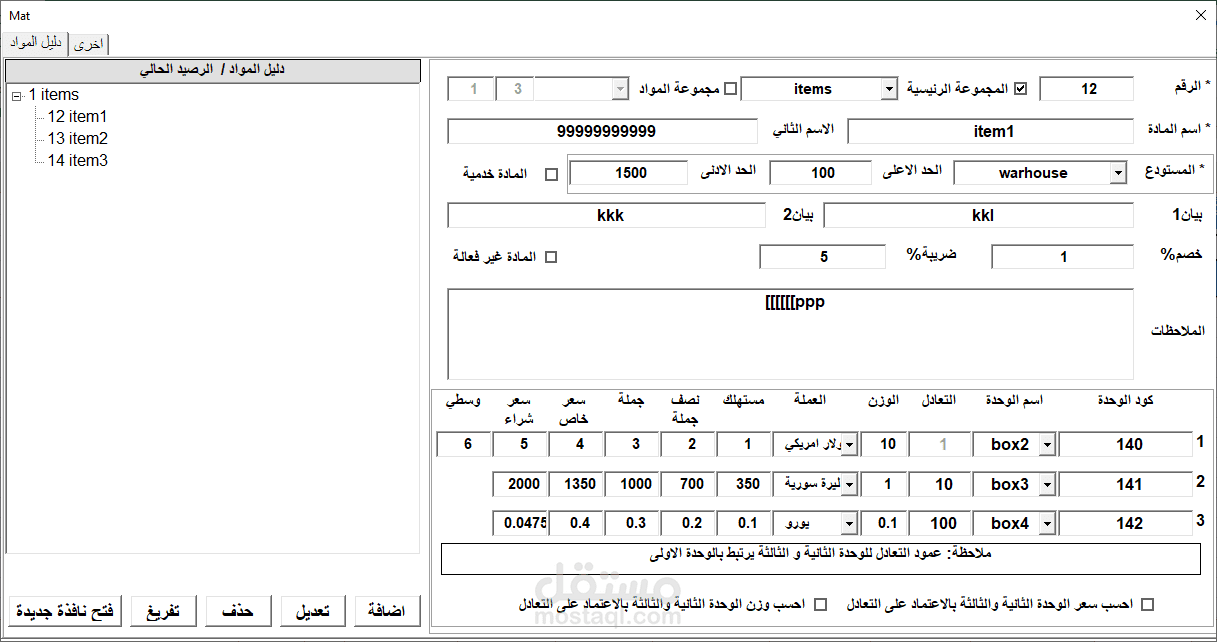Click row 3 purchase price 0.0475
1217x642 pixels.
coord(519,523)
